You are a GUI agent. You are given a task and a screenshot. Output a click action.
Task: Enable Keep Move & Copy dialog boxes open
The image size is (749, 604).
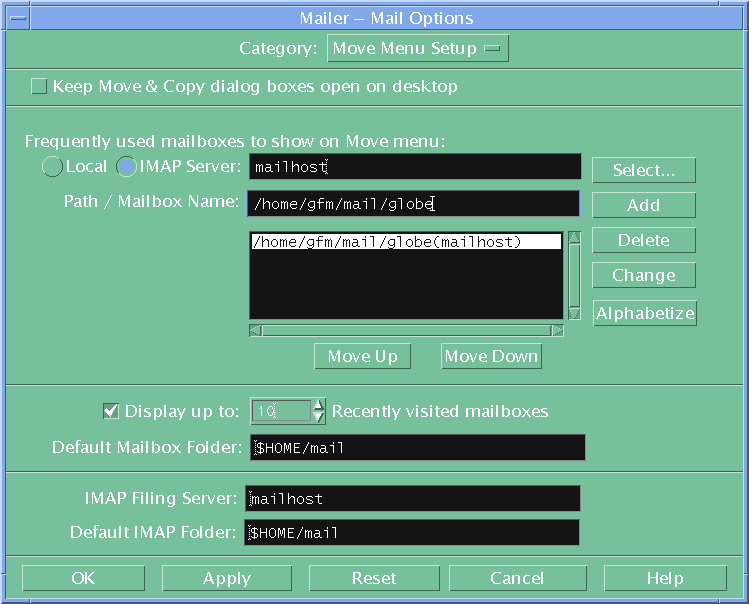point(39,87)
